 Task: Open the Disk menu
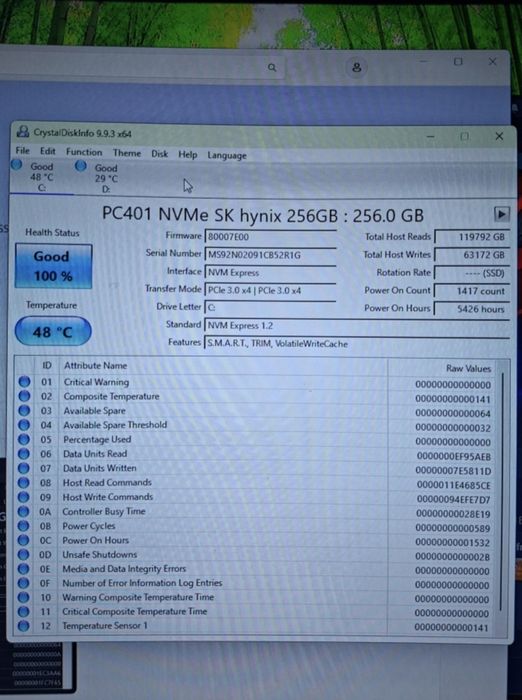[x=159, y=154]
